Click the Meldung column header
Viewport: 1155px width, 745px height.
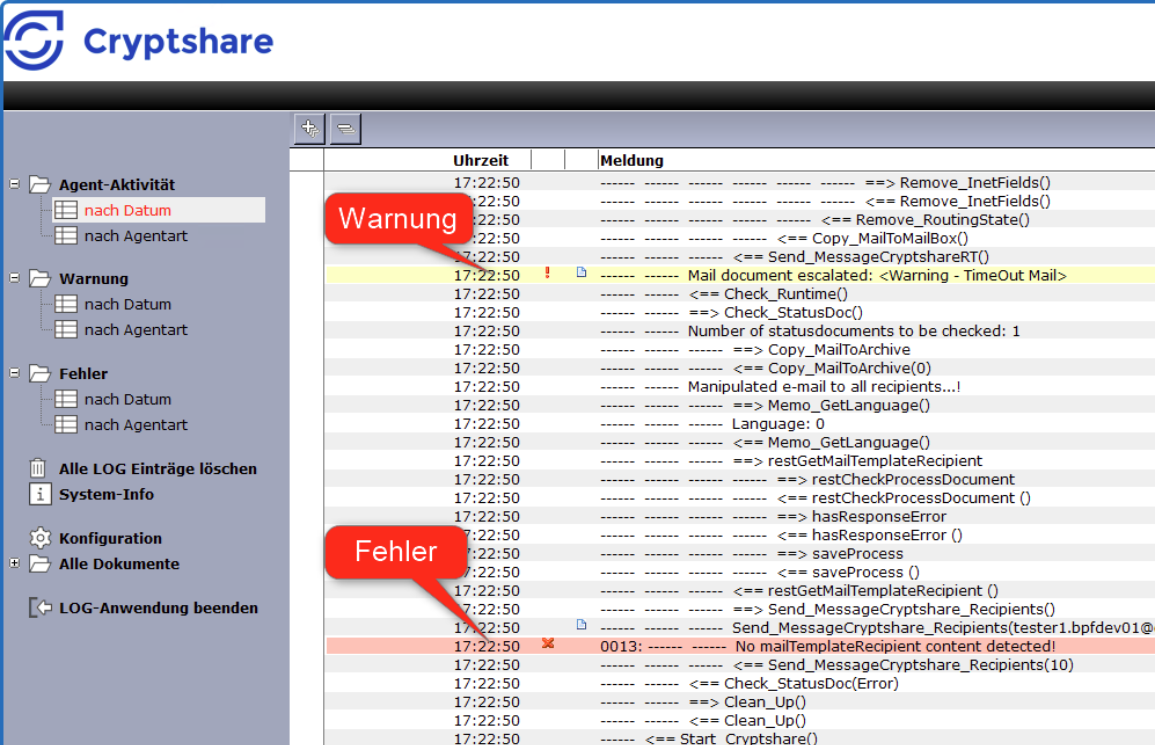[x=631, y=161]
